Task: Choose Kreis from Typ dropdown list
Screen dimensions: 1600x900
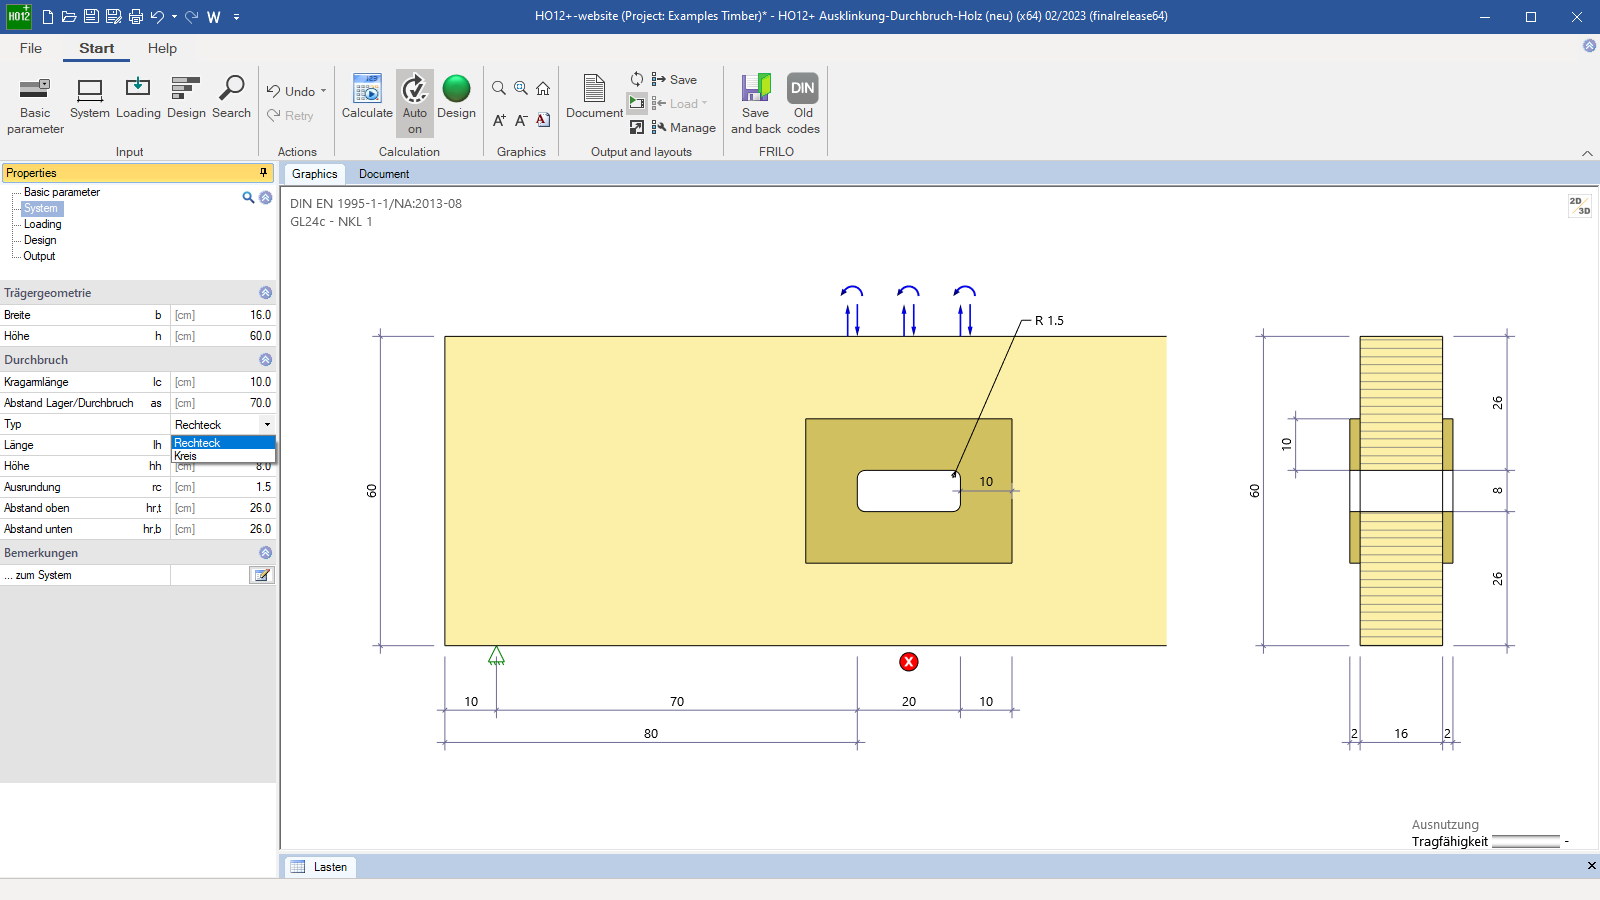Action: point(223,456)
